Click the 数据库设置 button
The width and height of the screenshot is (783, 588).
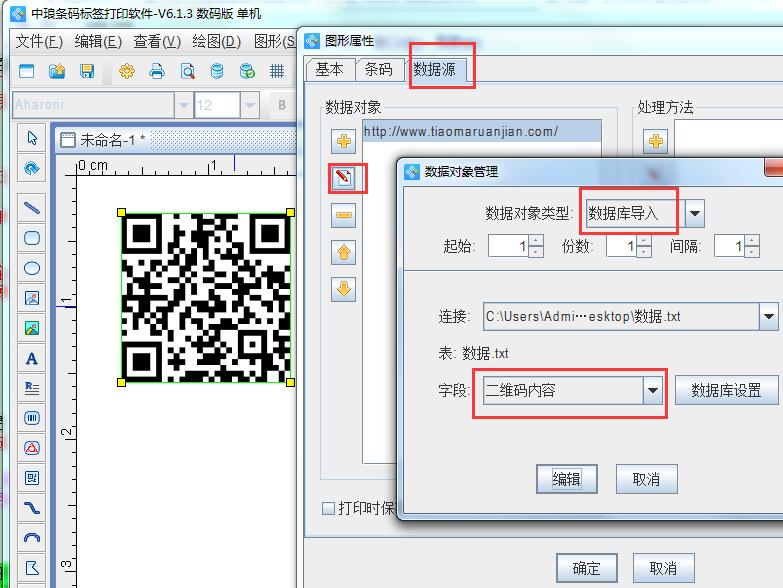pyautogui.click(x=726, y=391)
